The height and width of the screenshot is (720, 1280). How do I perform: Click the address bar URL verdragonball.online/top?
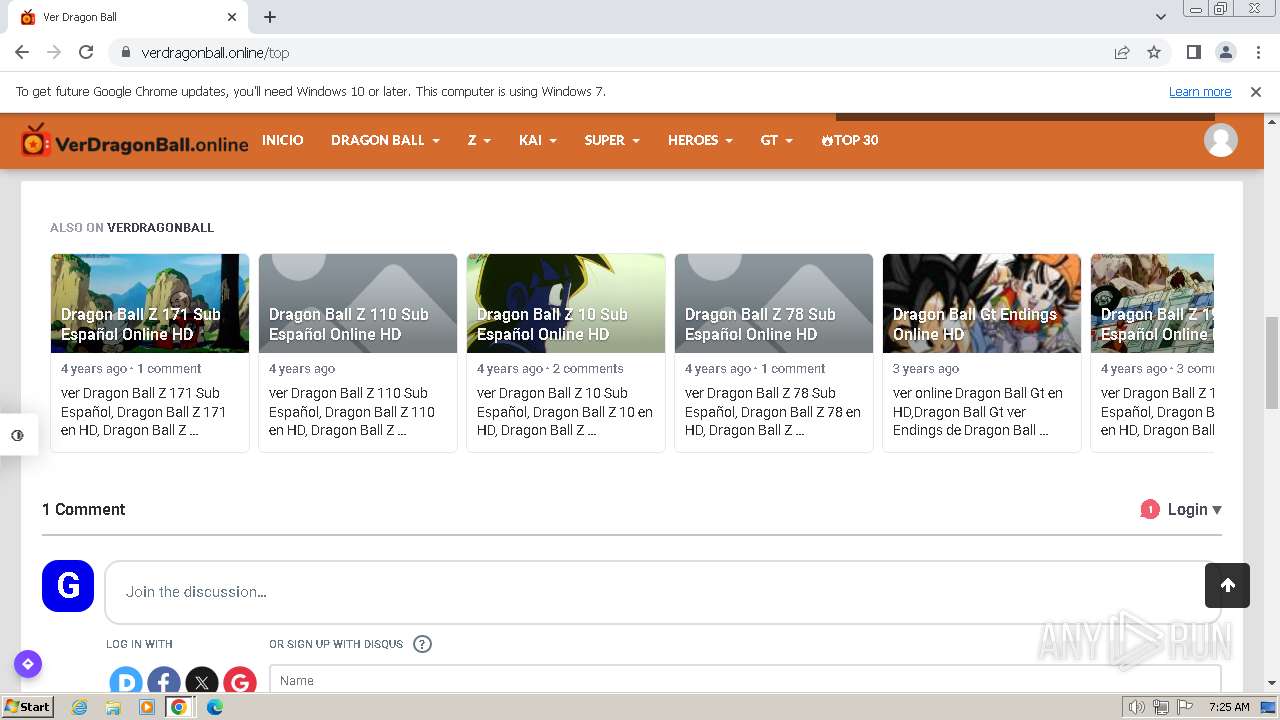coord(215,53)
